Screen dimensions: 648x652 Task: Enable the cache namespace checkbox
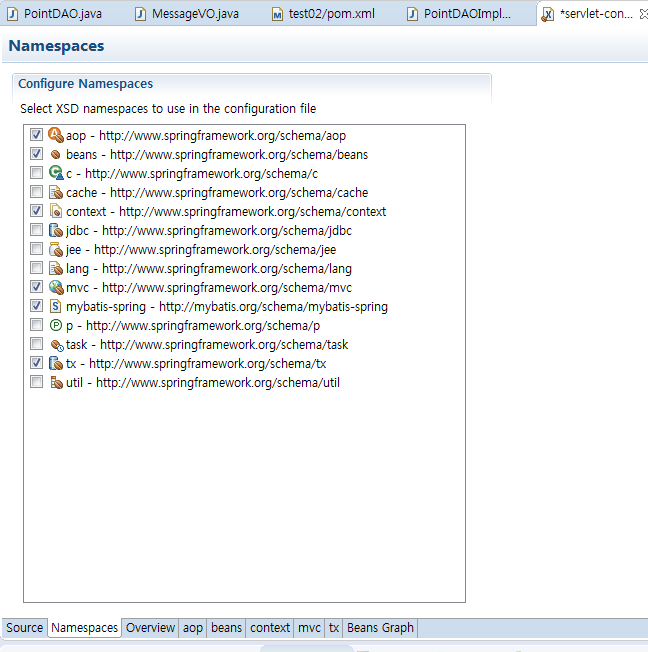pos(36,192)
